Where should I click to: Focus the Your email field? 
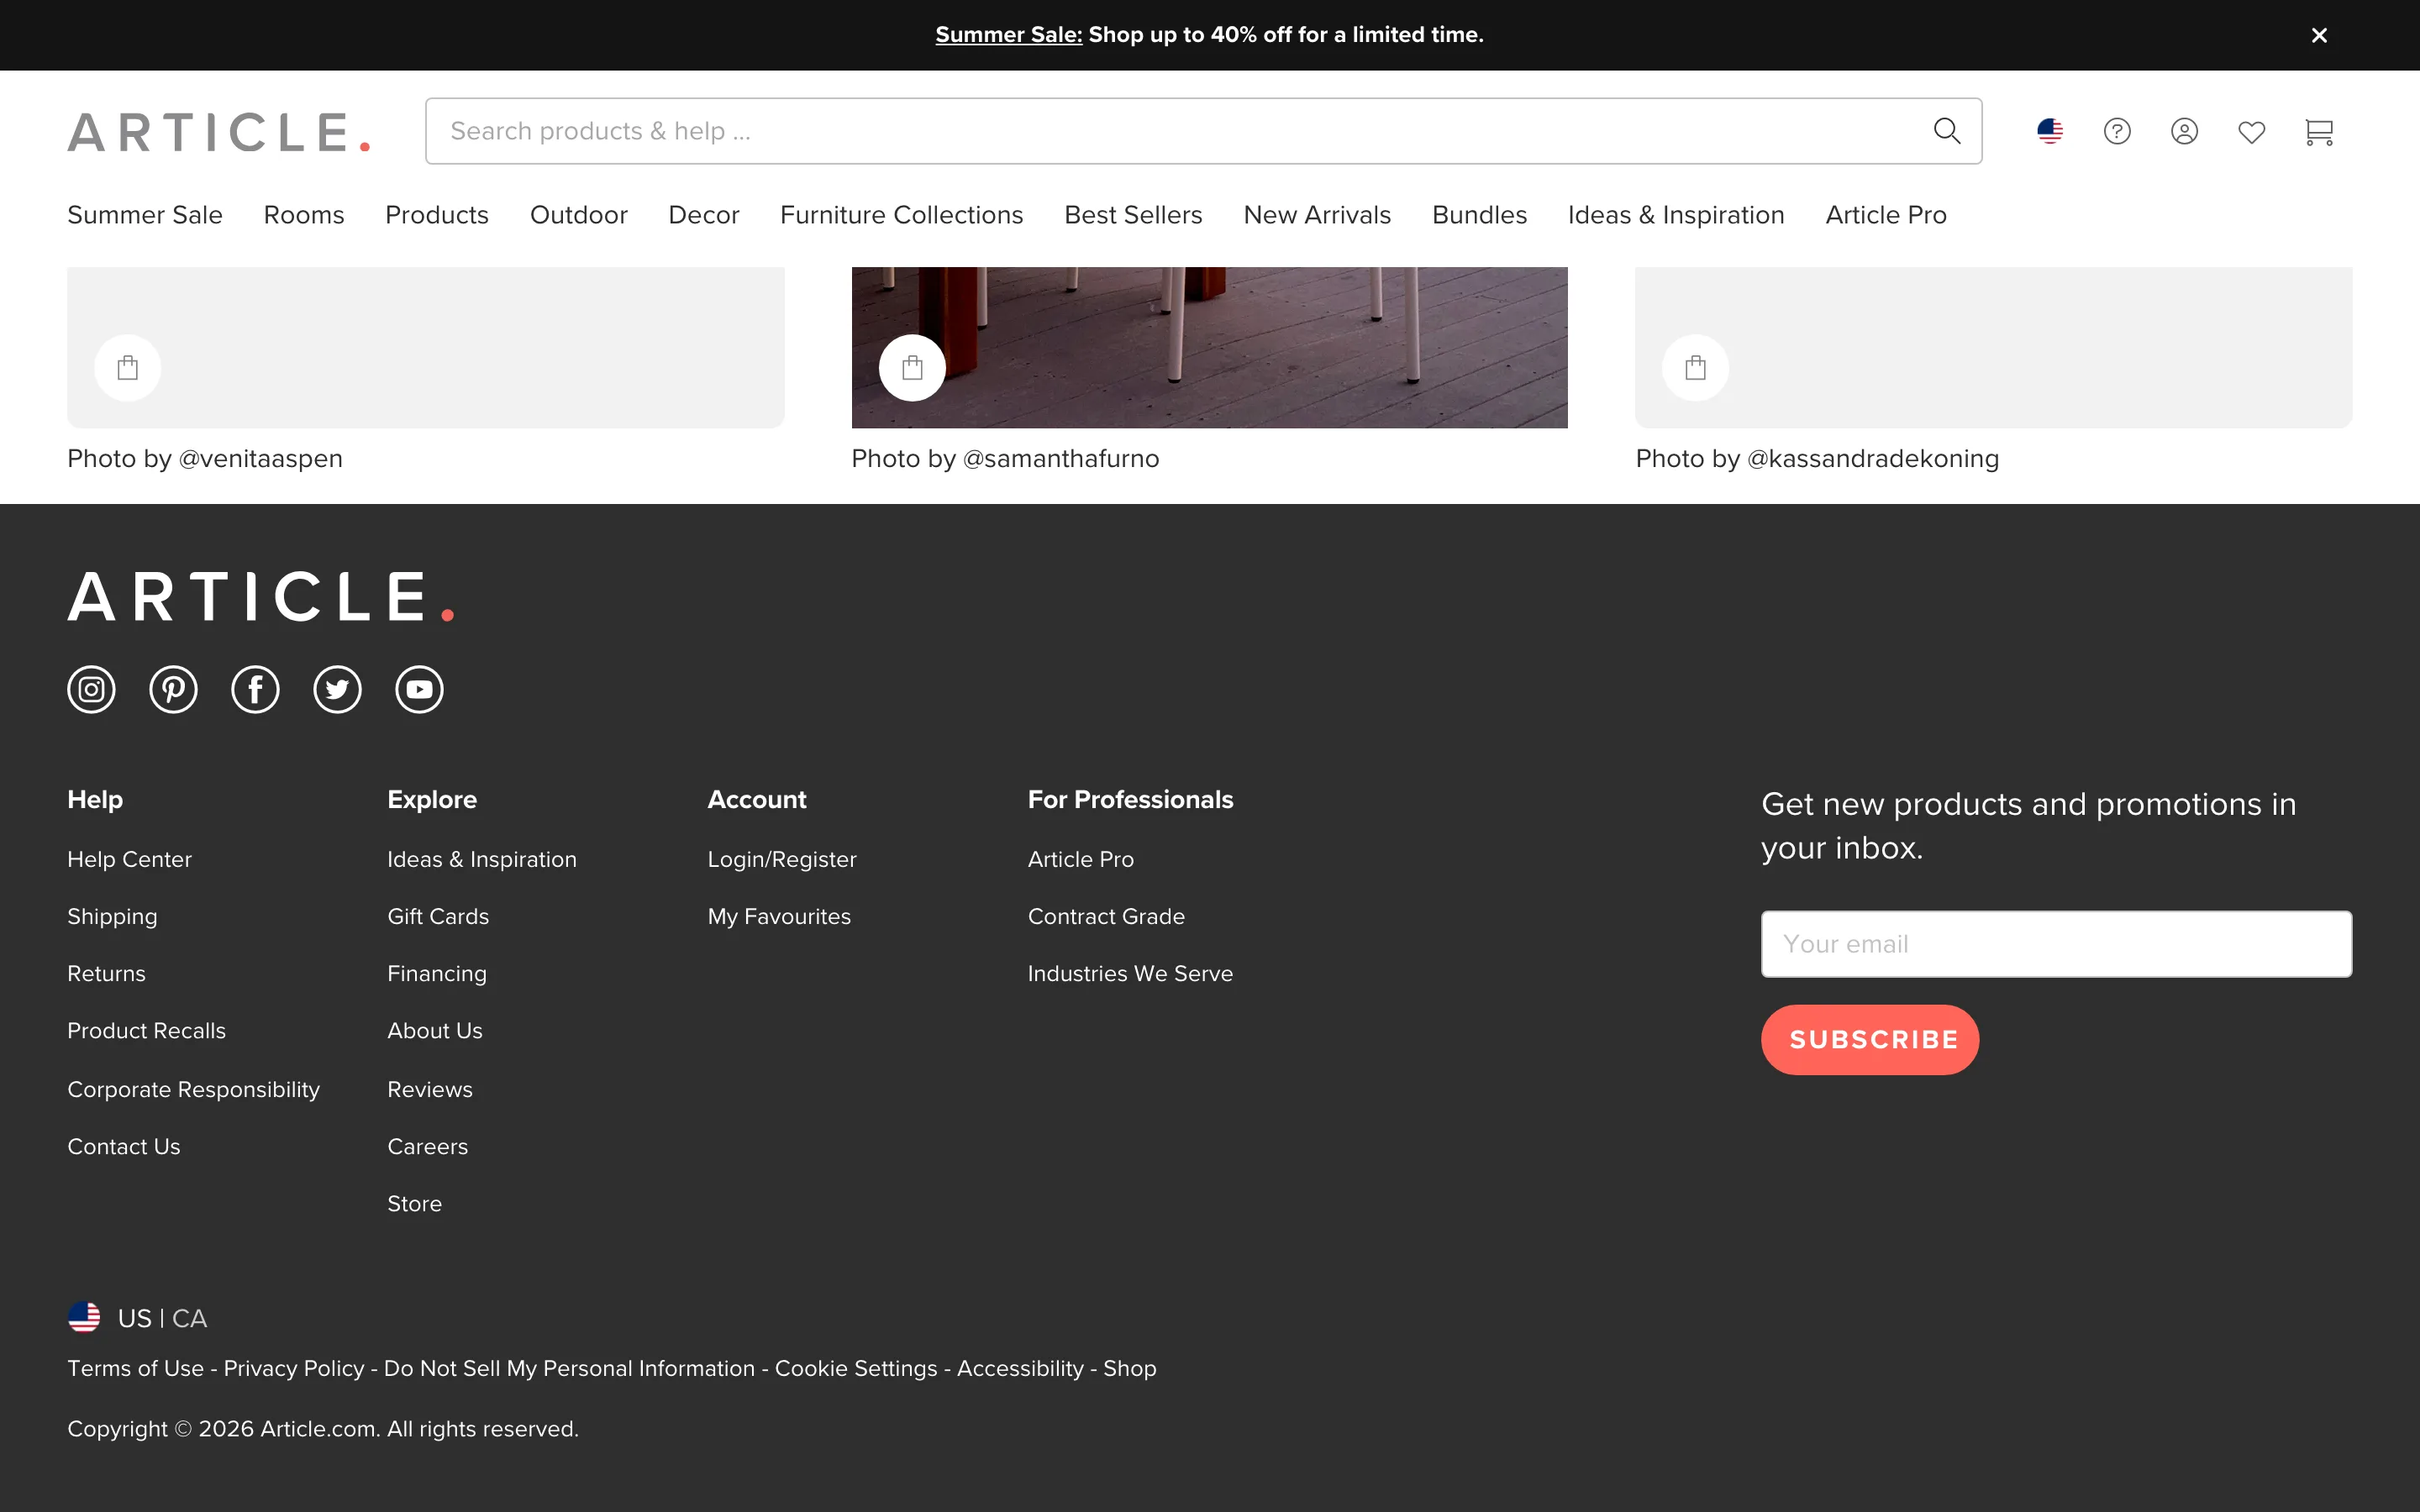pyautogui.click(x=2056, y=944)
